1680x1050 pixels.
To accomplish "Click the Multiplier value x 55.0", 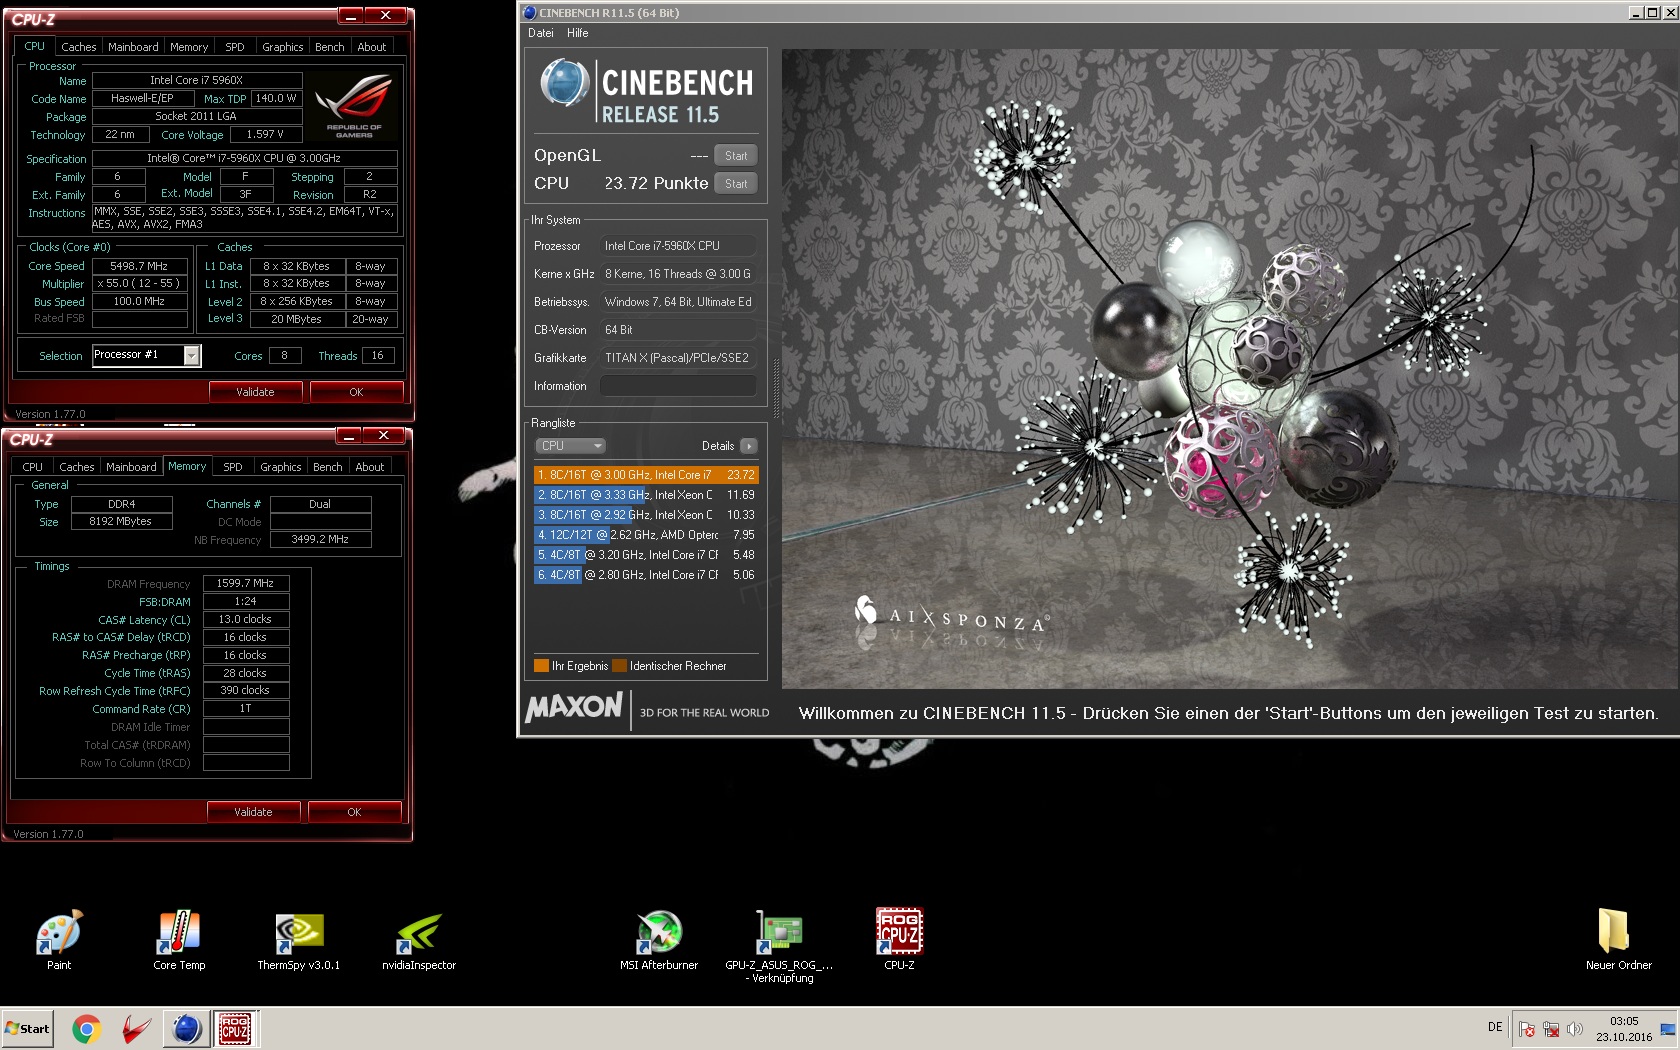I will (x=140, y=284).
